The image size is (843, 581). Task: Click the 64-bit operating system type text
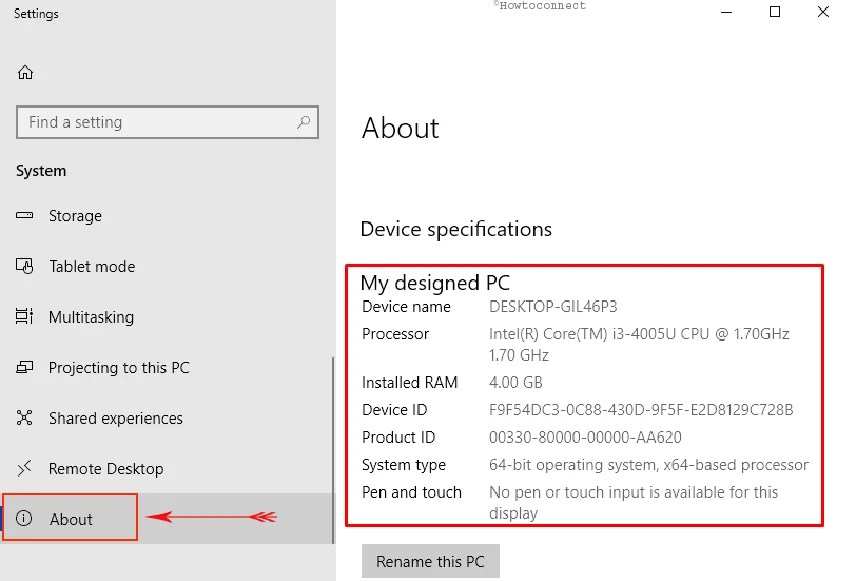[x=648, y=465]
